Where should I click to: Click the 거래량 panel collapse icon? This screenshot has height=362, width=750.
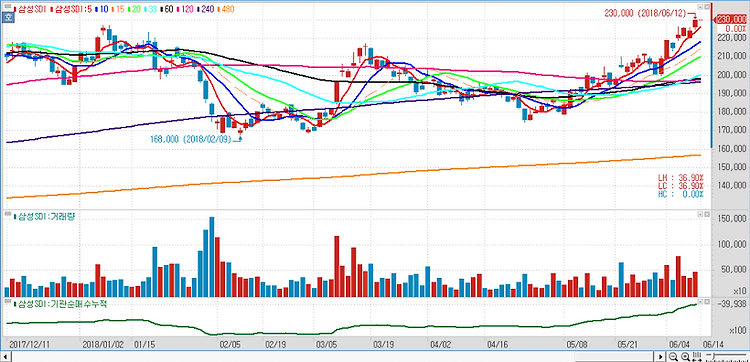[x=700, y=215]
